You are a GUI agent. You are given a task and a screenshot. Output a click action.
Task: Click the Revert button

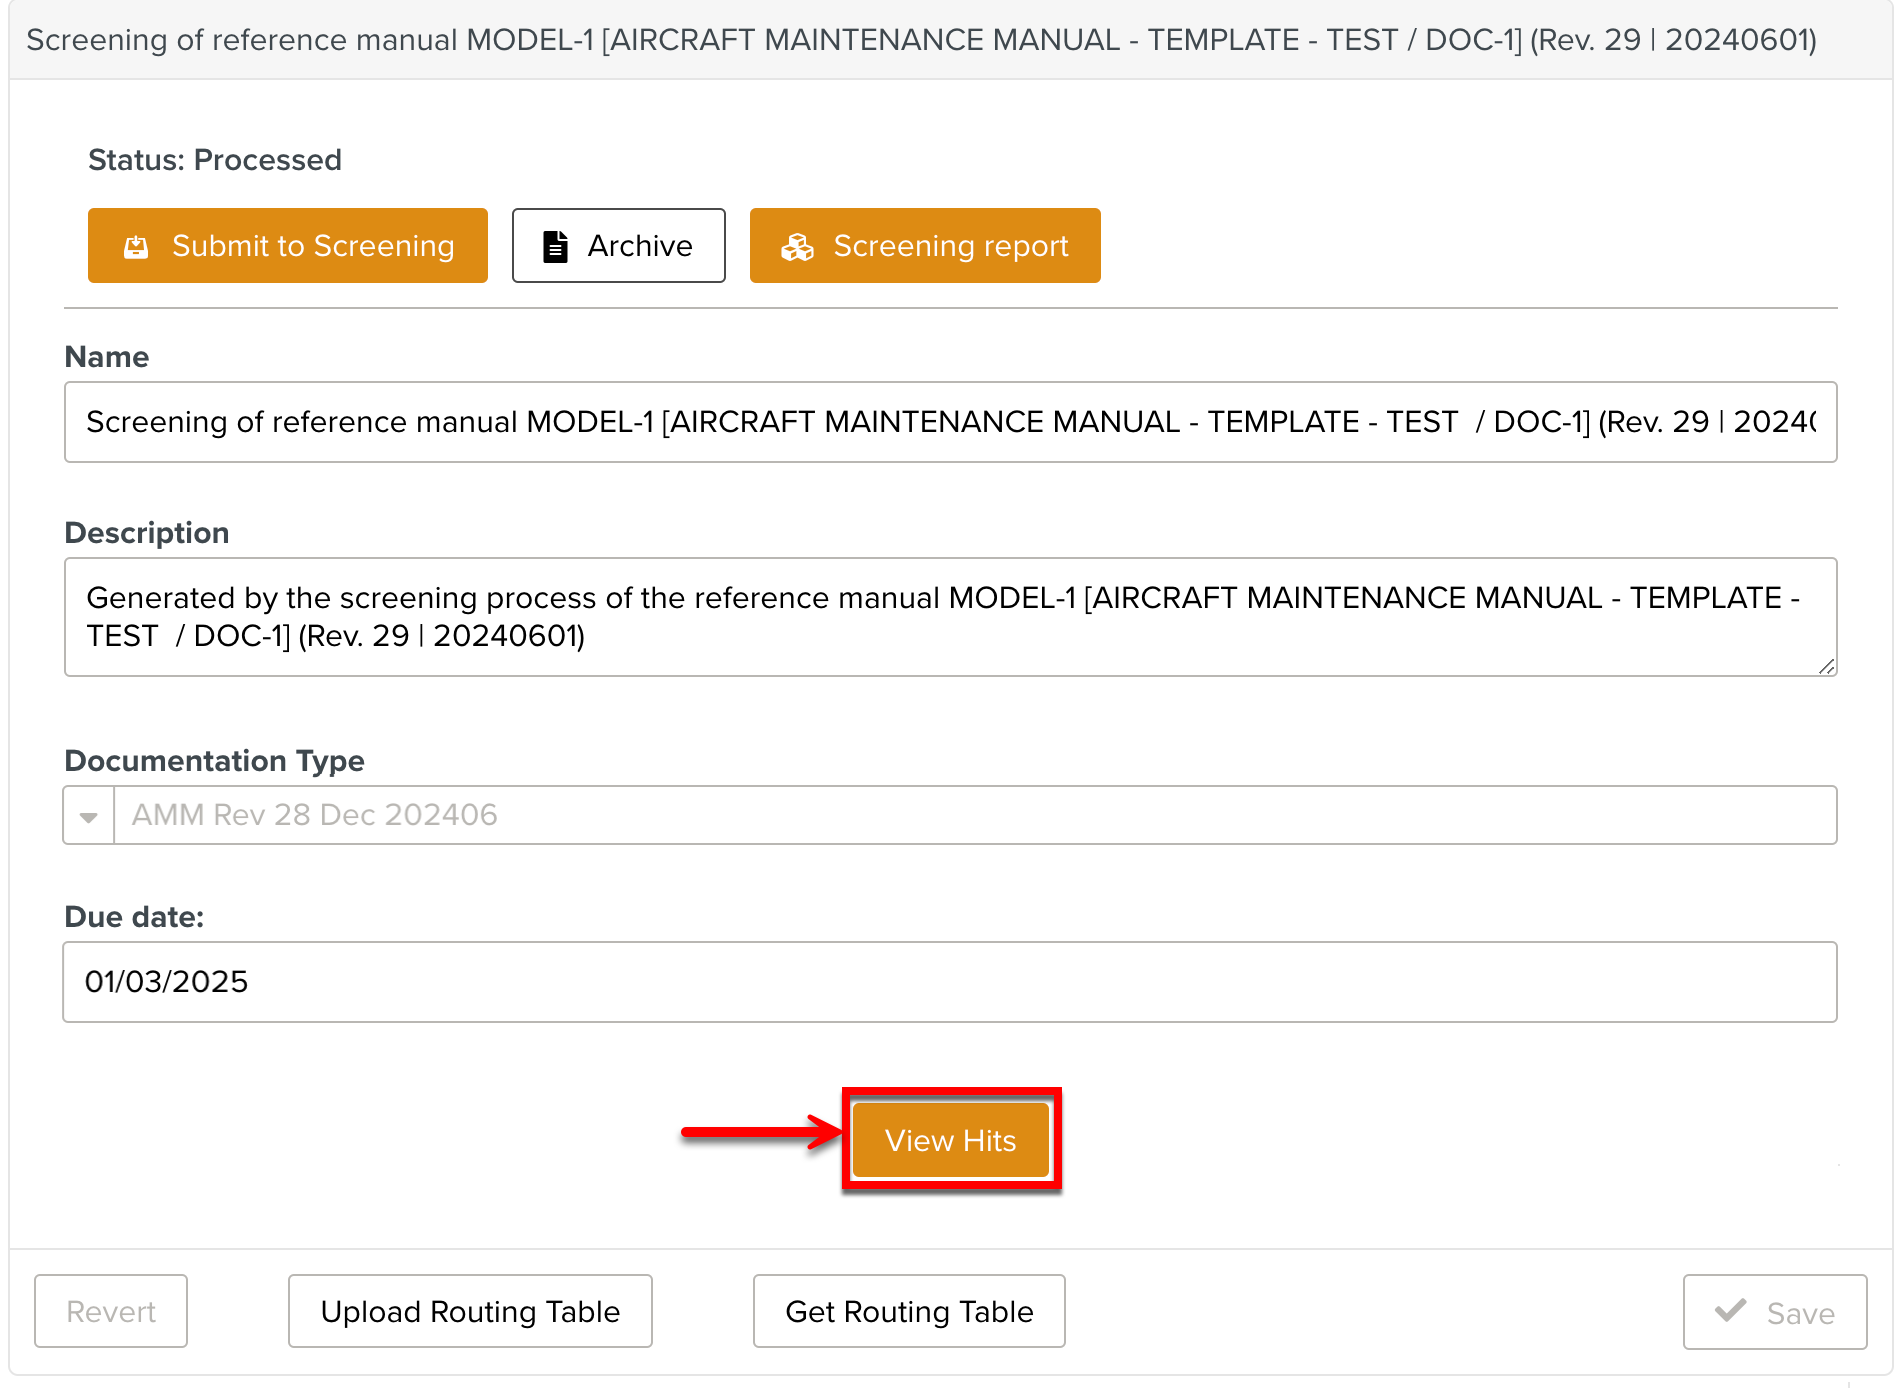click(111, 1311)
